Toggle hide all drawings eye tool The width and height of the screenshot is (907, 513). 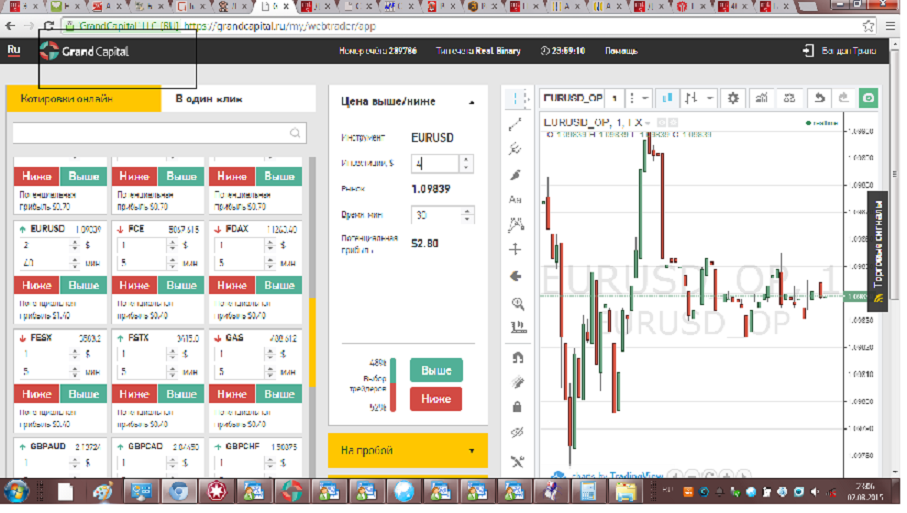tap(516, 433)
